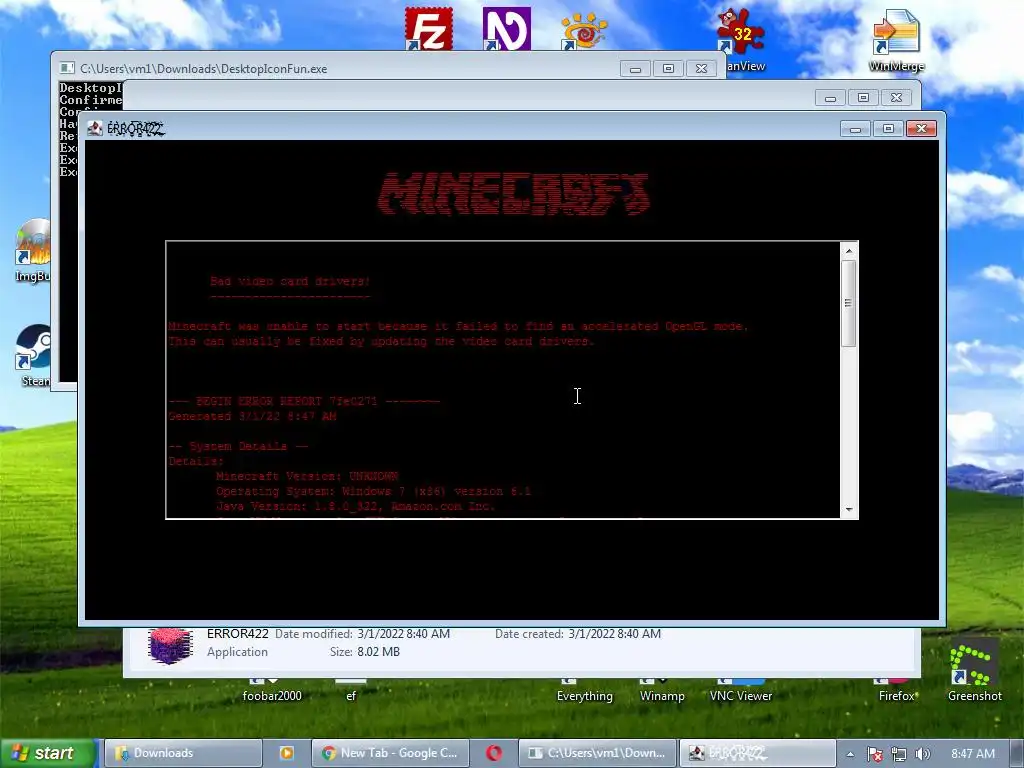1024x768 pixels.
Task: Show hidden tray icons arrow
Action: coord(851,754)
